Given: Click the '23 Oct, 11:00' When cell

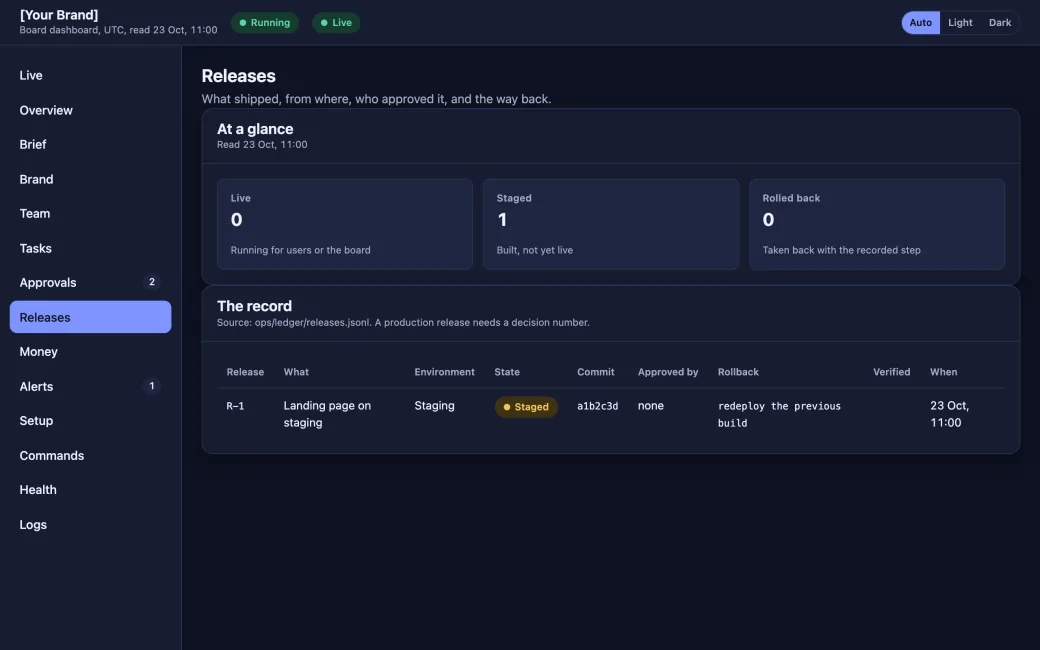Looking at the screenshot, I should (950, 414).
